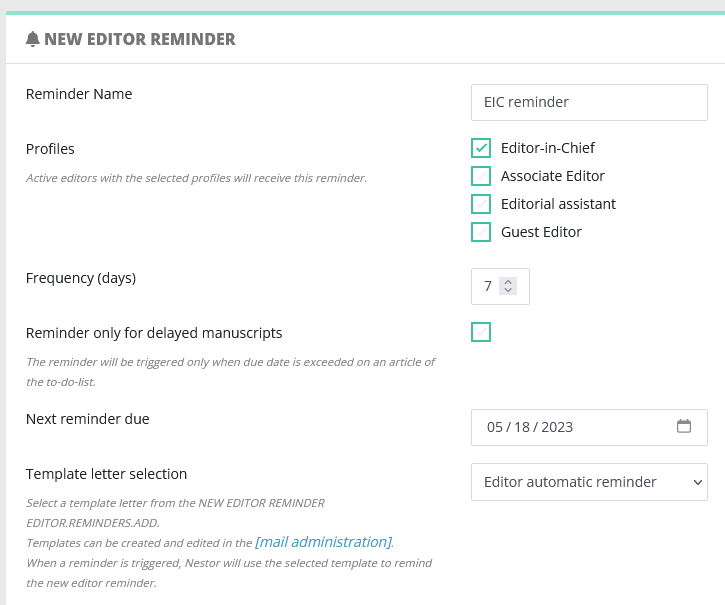
Task: Select the Guest Editor profile checkbox
Action: (x=481, y=232)
